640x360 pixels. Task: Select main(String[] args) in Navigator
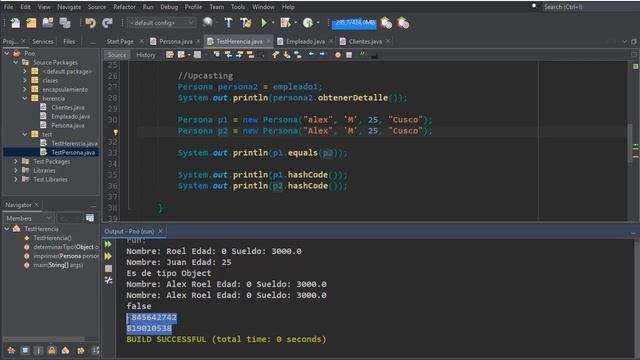tap(58, 265)
